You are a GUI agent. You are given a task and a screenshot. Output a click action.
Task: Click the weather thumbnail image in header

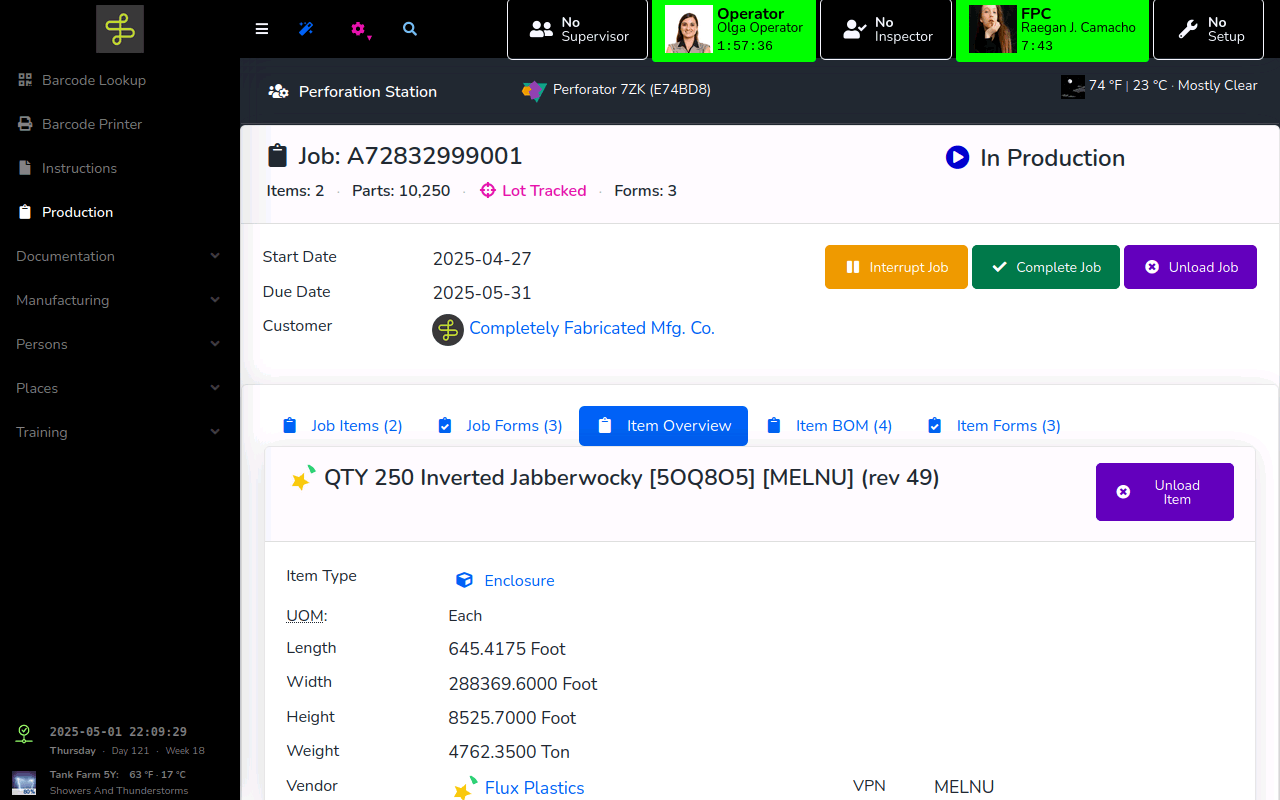pyautogui.click(x=1072, y=86)
